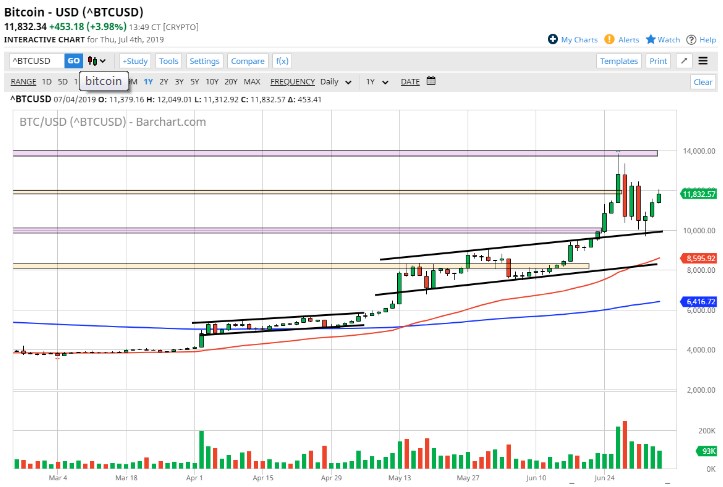Open the Templates menu
This screenshot has height=487, width=723.
618,61
